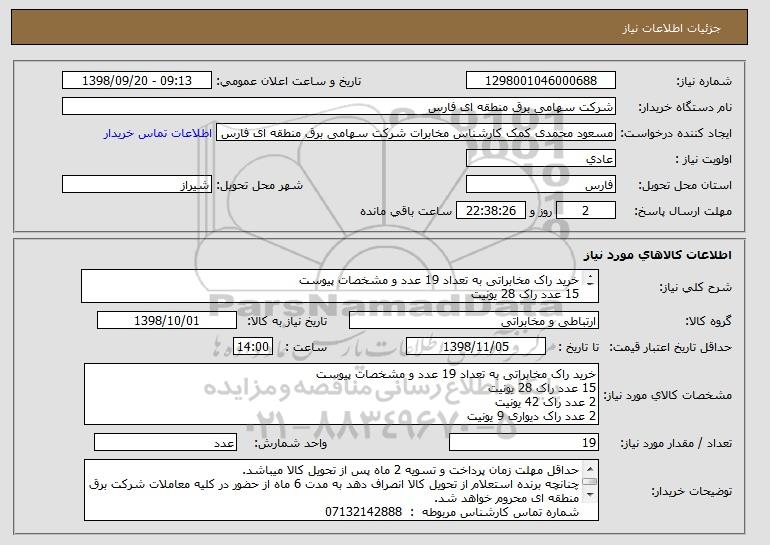Click the request creator field مسعود محمدی
The width and height of the screenshot is (770, 545).
pyautogui.click(x=416, y=133)
